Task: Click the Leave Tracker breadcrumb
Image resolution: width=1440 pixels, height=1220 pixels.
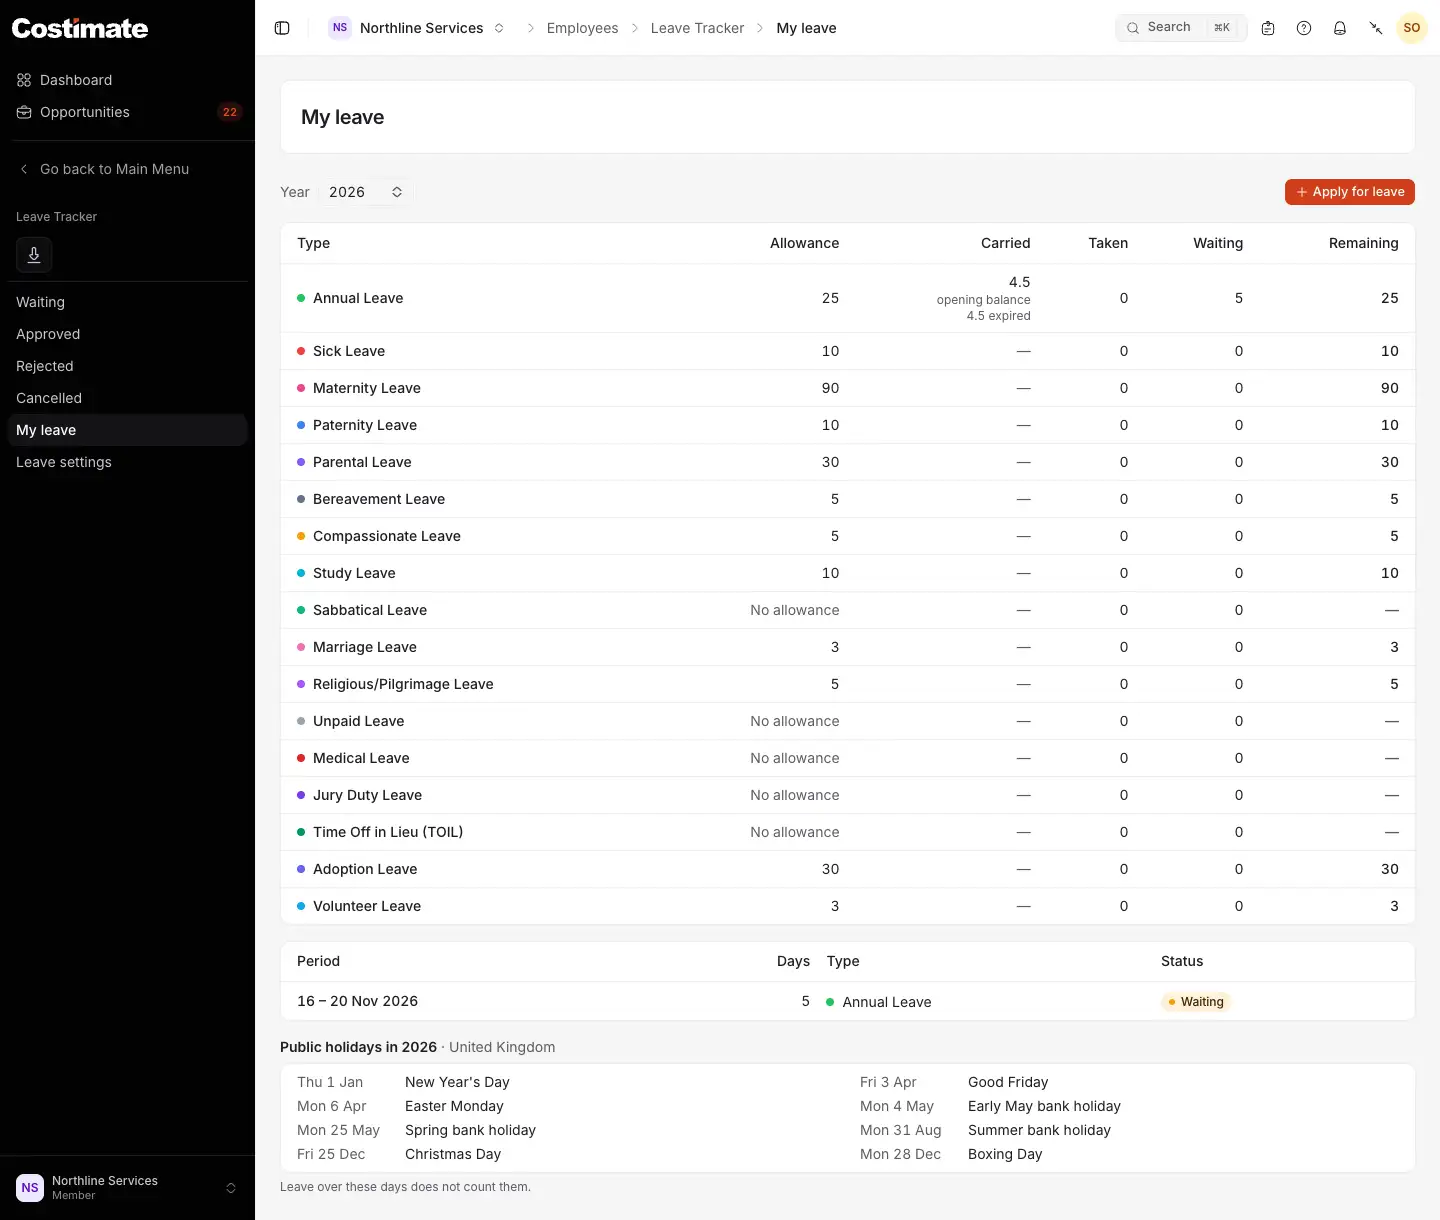Action: tap(697, 28)
